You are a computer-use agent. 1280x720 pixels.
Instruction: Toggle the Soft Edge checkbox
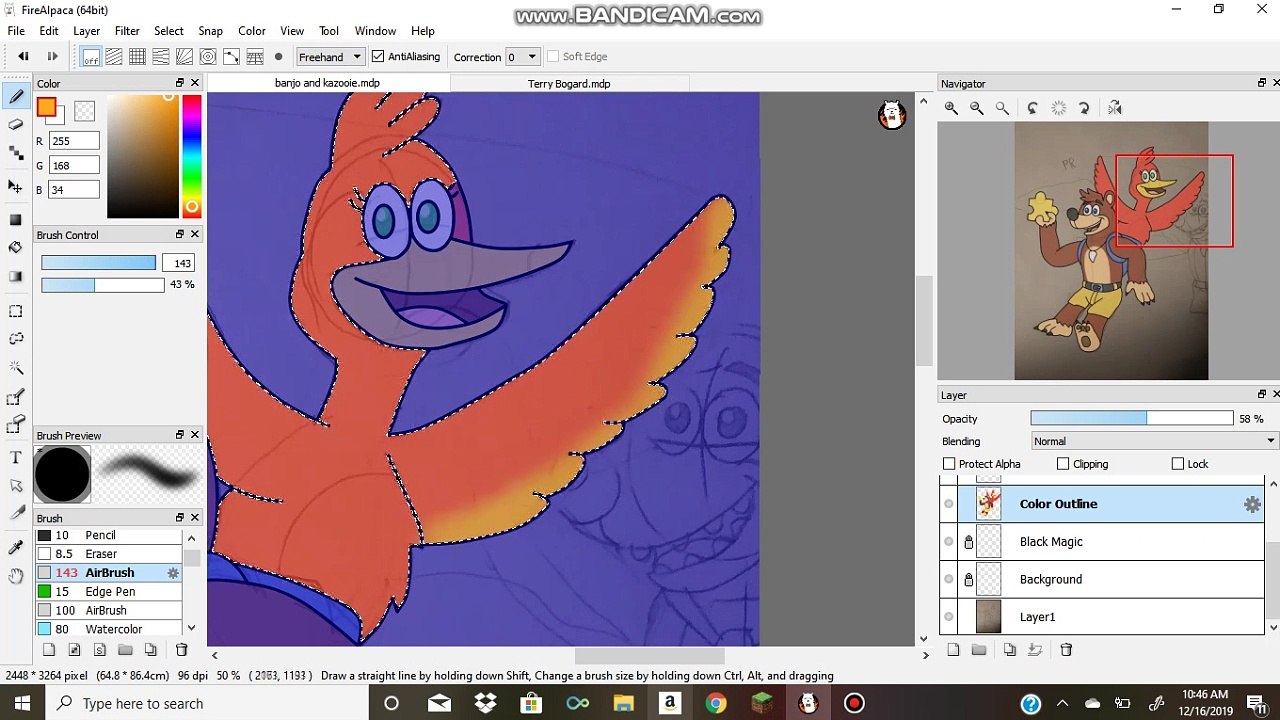[x=552, y=56]
